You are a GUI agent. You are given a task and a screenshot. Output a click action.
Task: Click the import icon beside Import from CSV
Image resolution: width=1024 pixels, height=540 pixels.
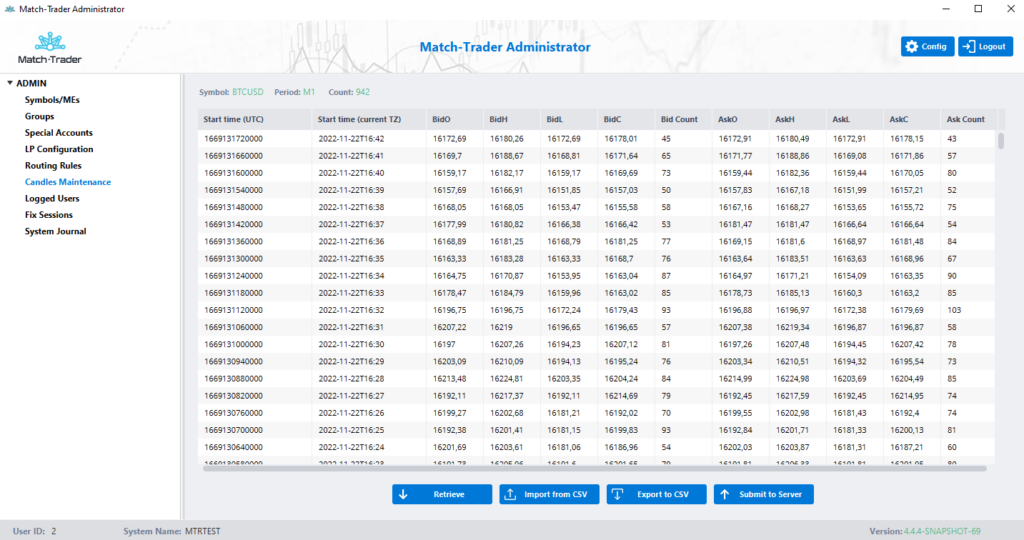click(510, 494)
